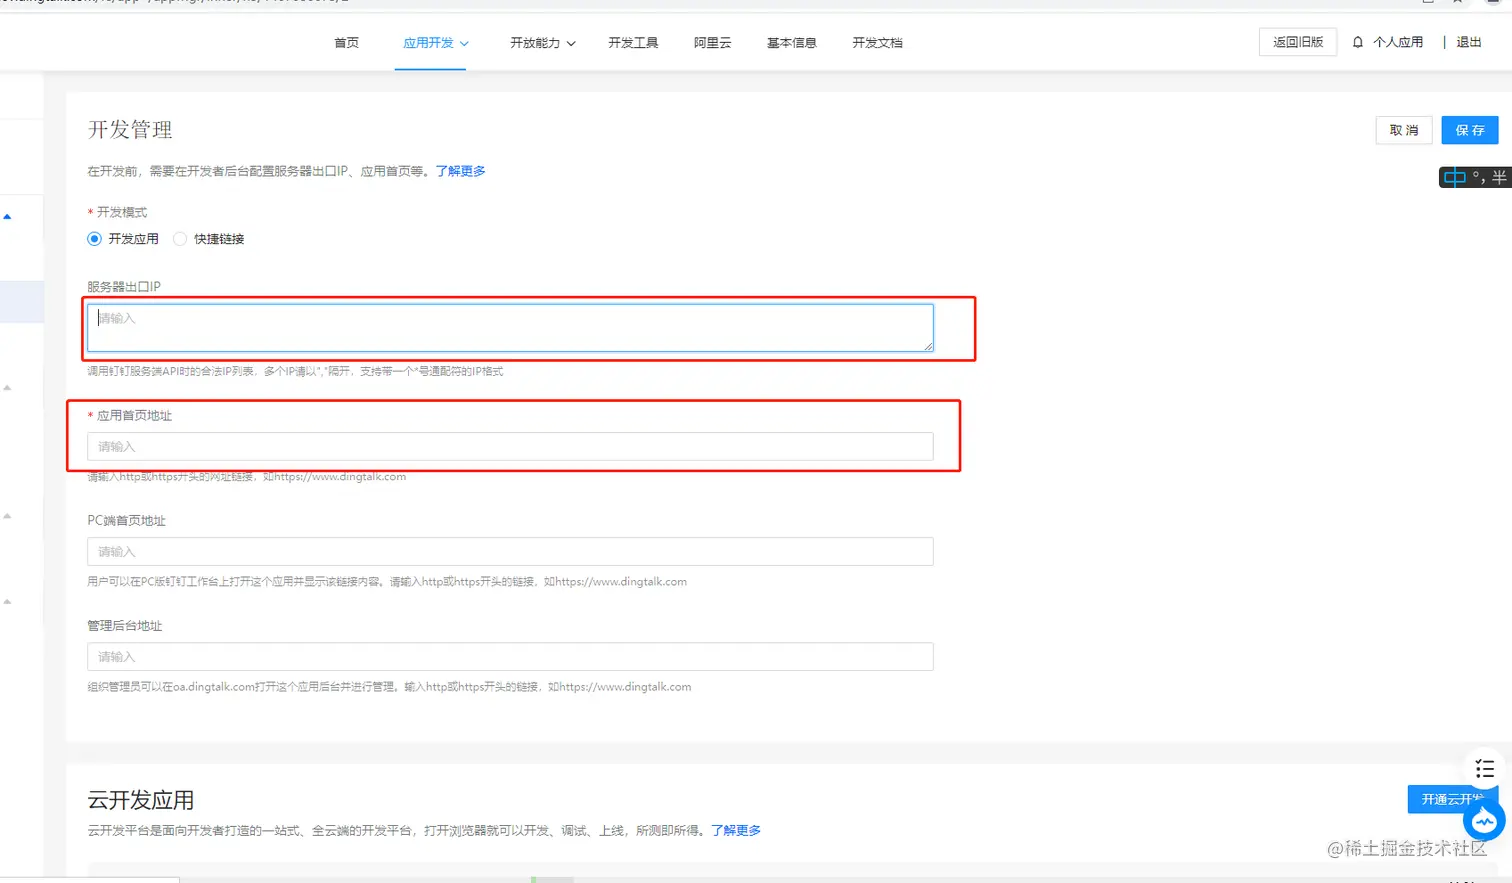Image resolution: width=1512 pixels, height=883 pixels.
Task: Click the half-width indicator 半
Action: coord(1501,176)
